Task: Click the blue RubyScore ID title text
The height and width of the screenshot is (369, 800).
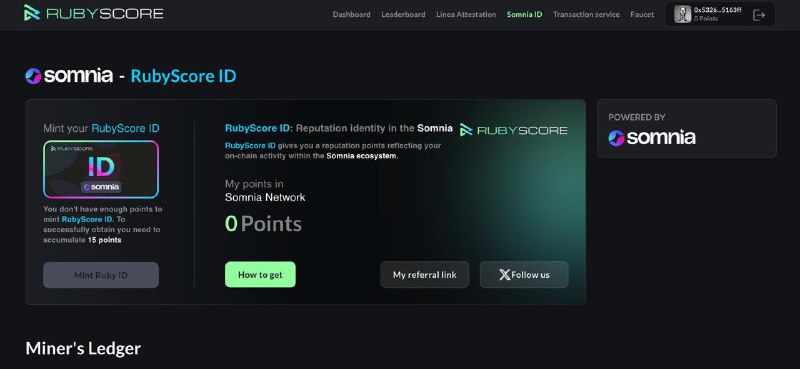Action: [x=183, y=76]
